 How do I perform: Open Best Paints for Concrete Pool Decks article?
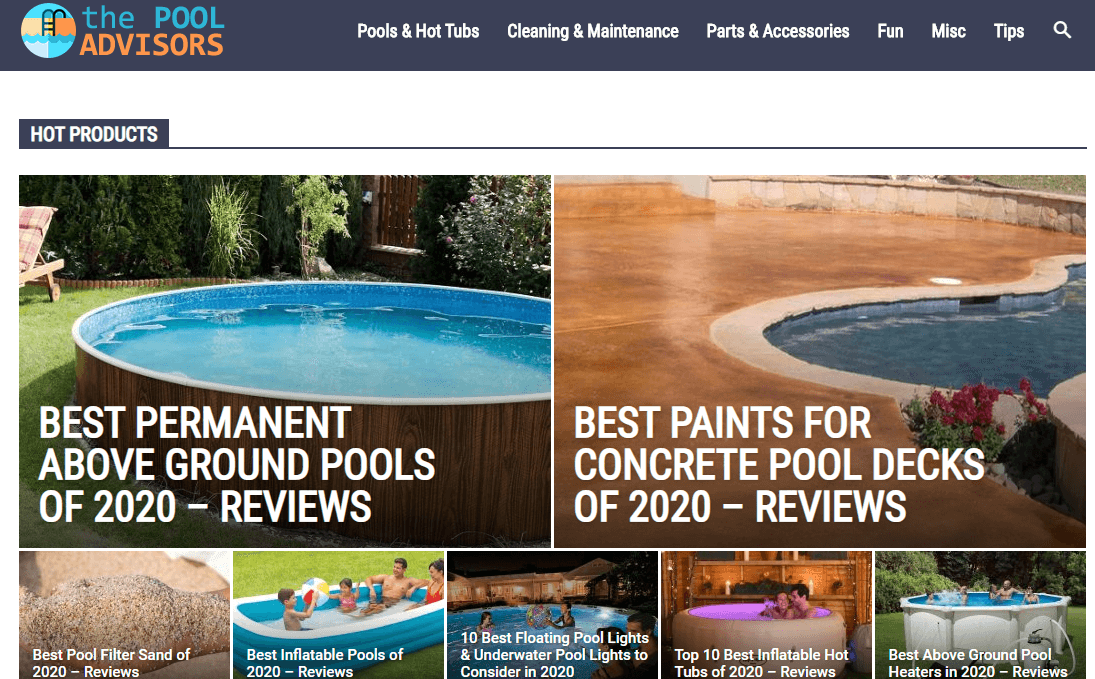click(779, 465)
